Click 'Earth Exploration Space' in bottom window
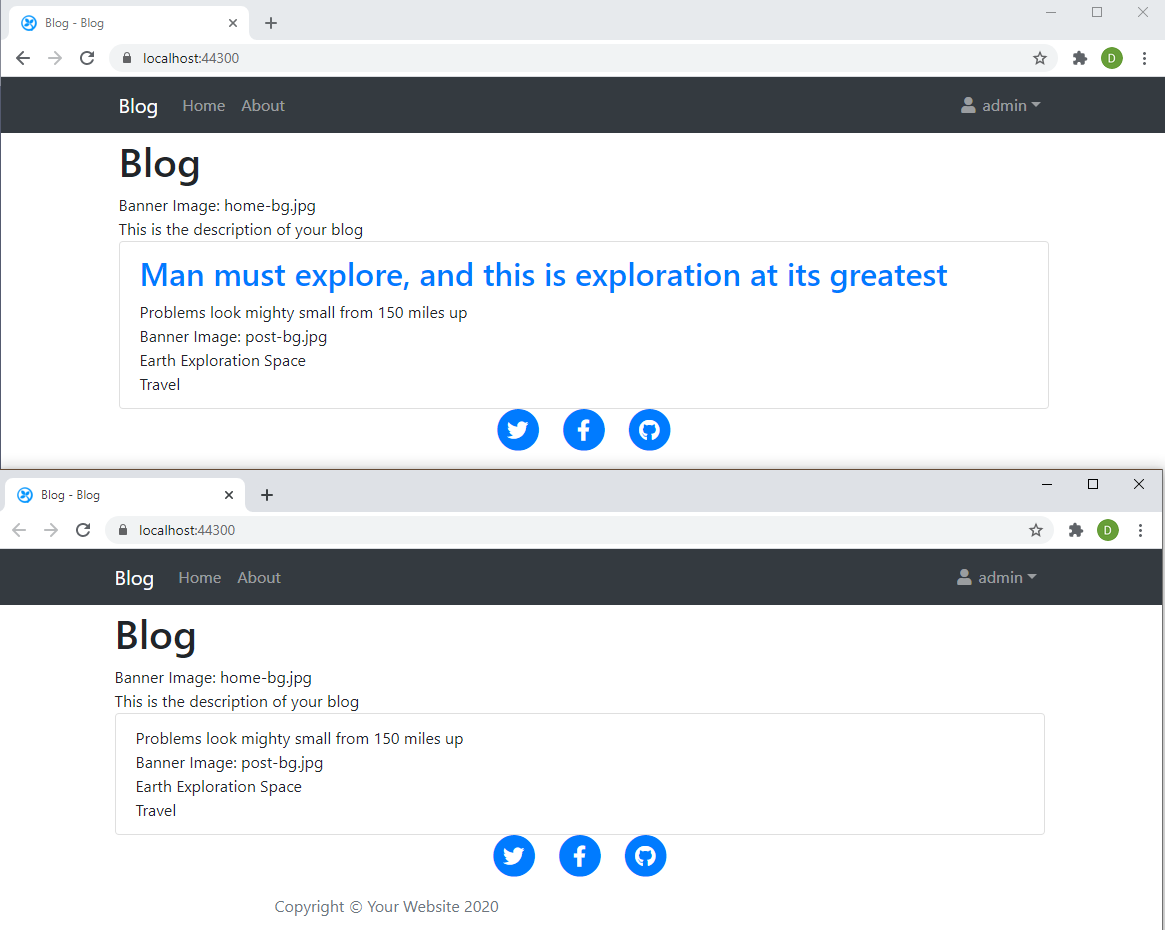This screenshot has width=1165, height=930. (x=218, y=787)
